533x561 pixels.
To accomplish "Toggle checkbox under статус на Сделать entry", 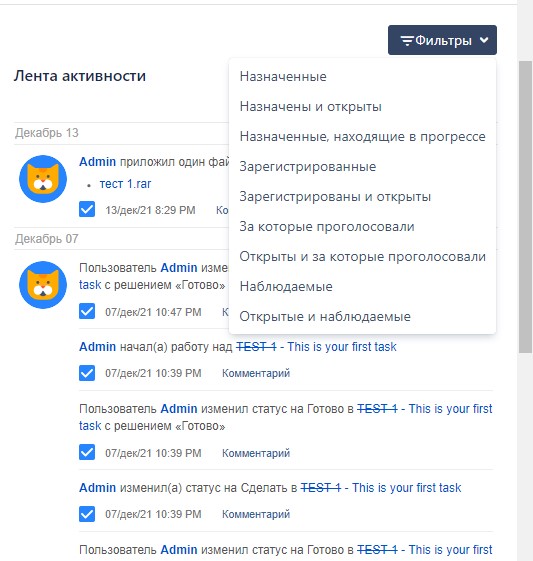I will click(87, 514).
